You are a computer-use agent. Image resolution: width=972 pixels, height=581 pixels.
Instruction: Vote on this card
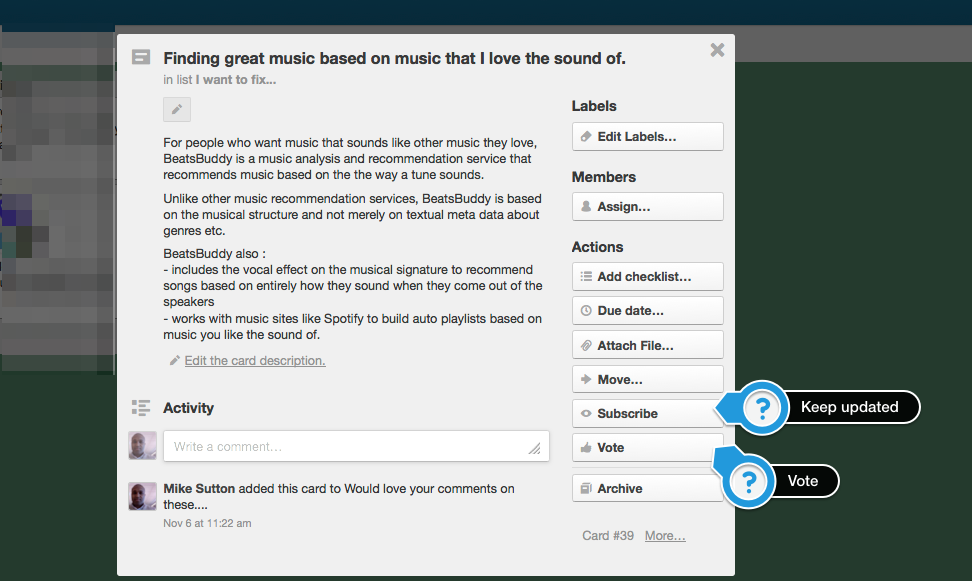click(647, 448)
